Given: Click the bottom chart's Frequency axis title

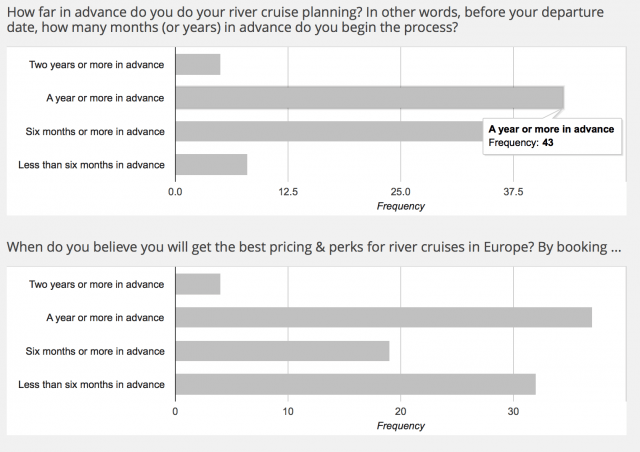Looking at the screenshot, I should click(400, 426).
